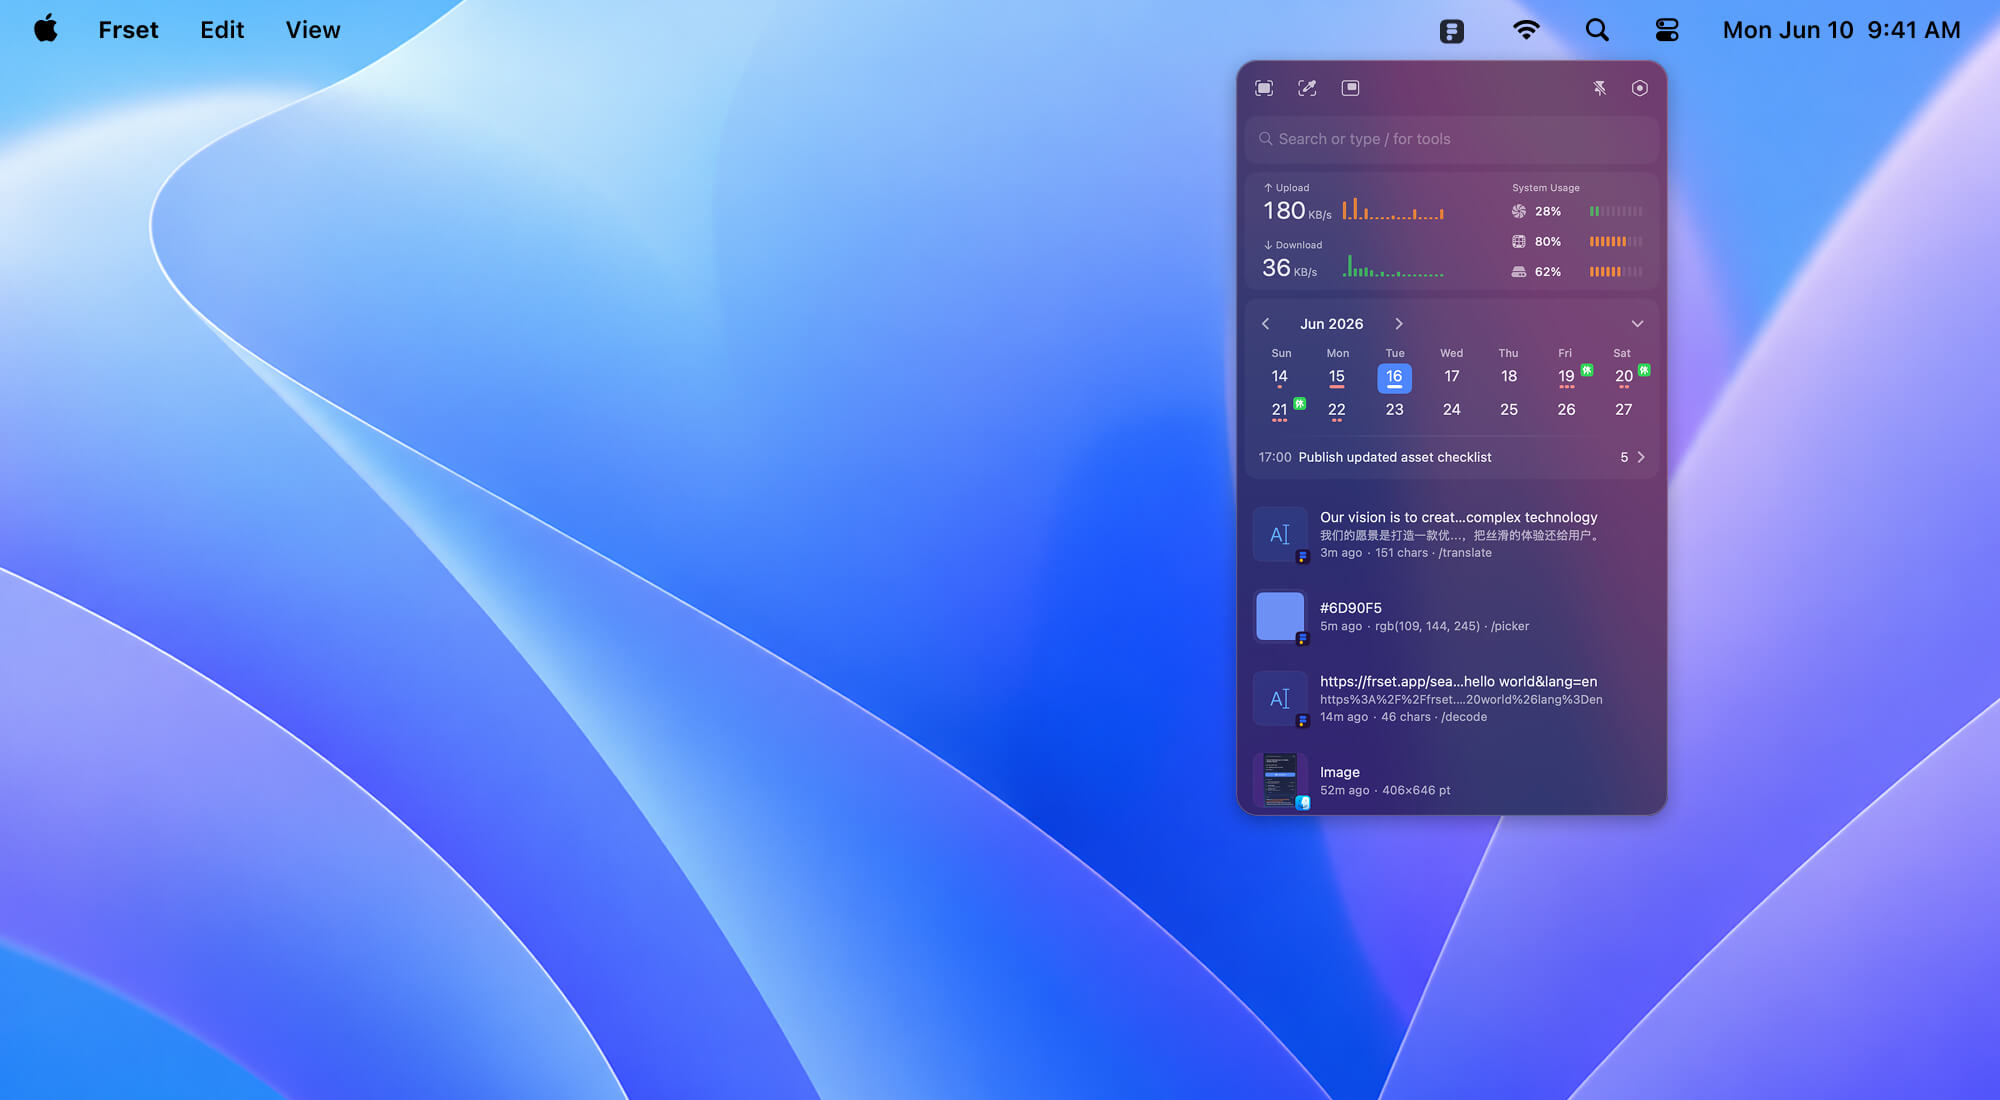
Task: Open Spotlight search in menu bar
Action: point(1597,30)
